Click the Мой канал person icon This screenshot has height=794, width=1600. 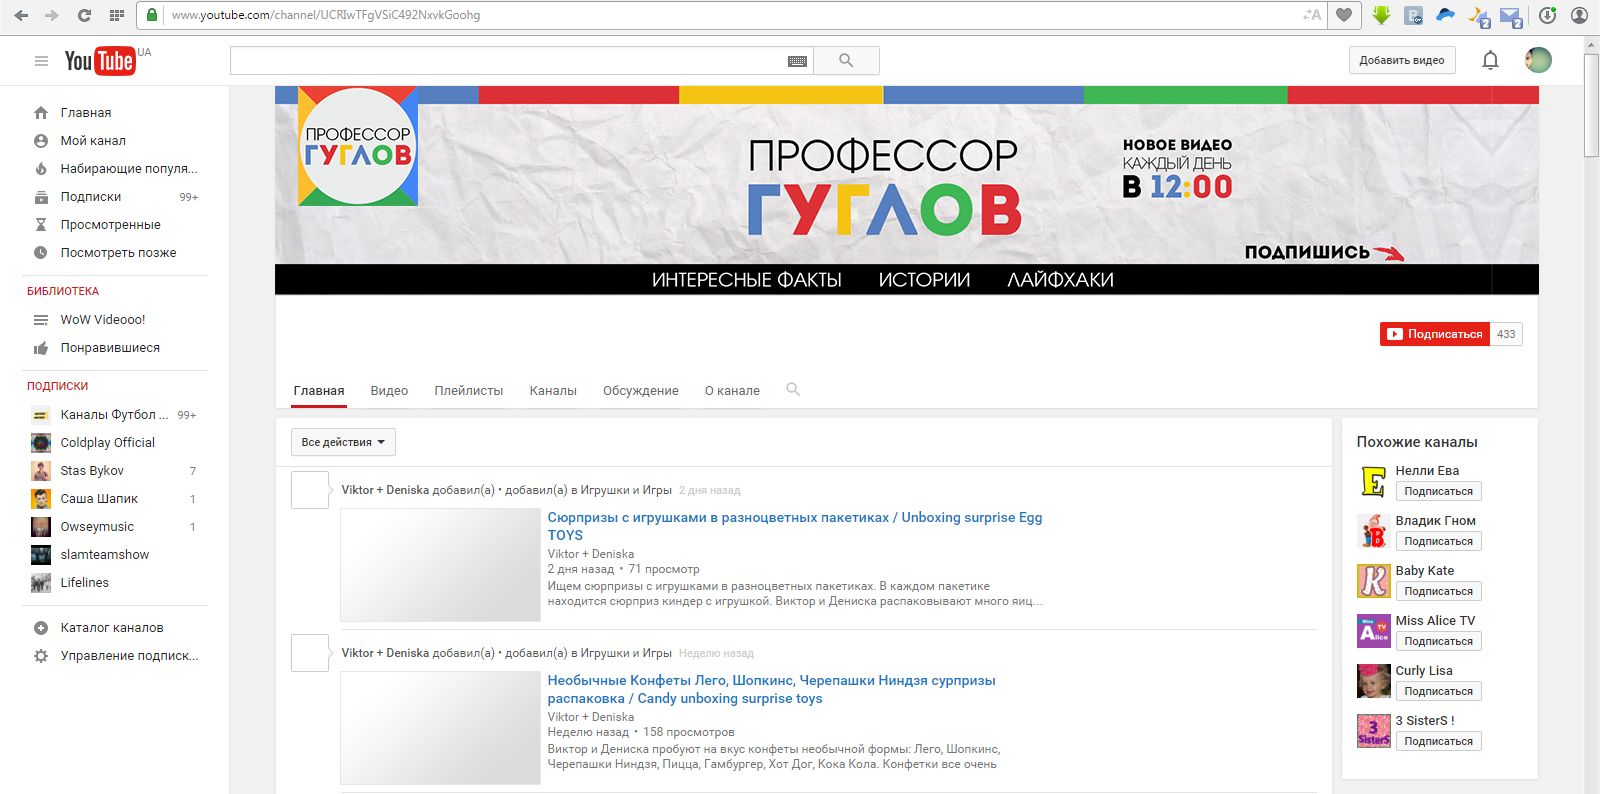41,141
